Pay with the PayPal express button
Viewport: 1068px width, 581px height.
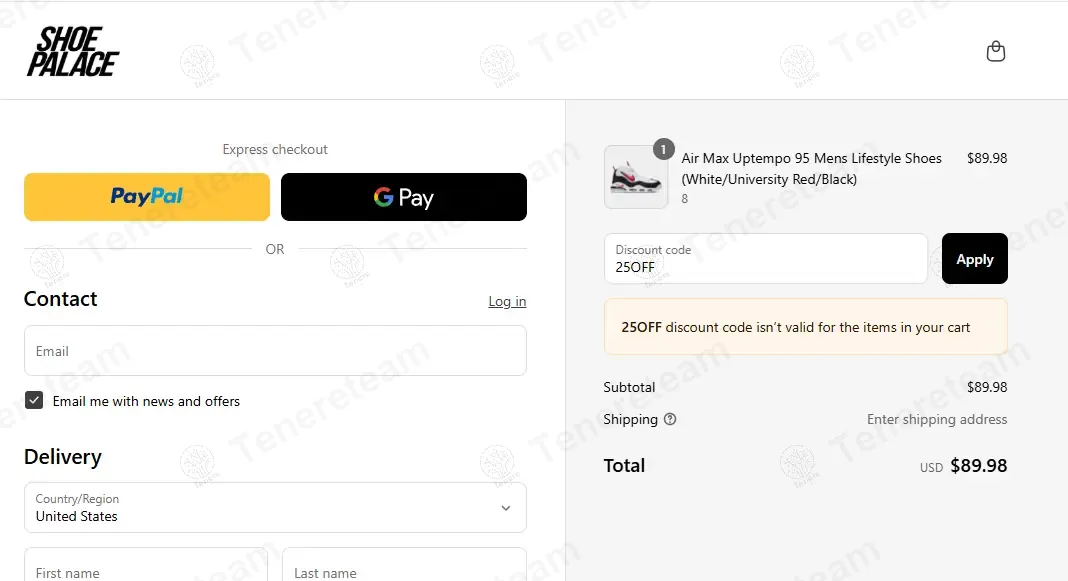147,196
